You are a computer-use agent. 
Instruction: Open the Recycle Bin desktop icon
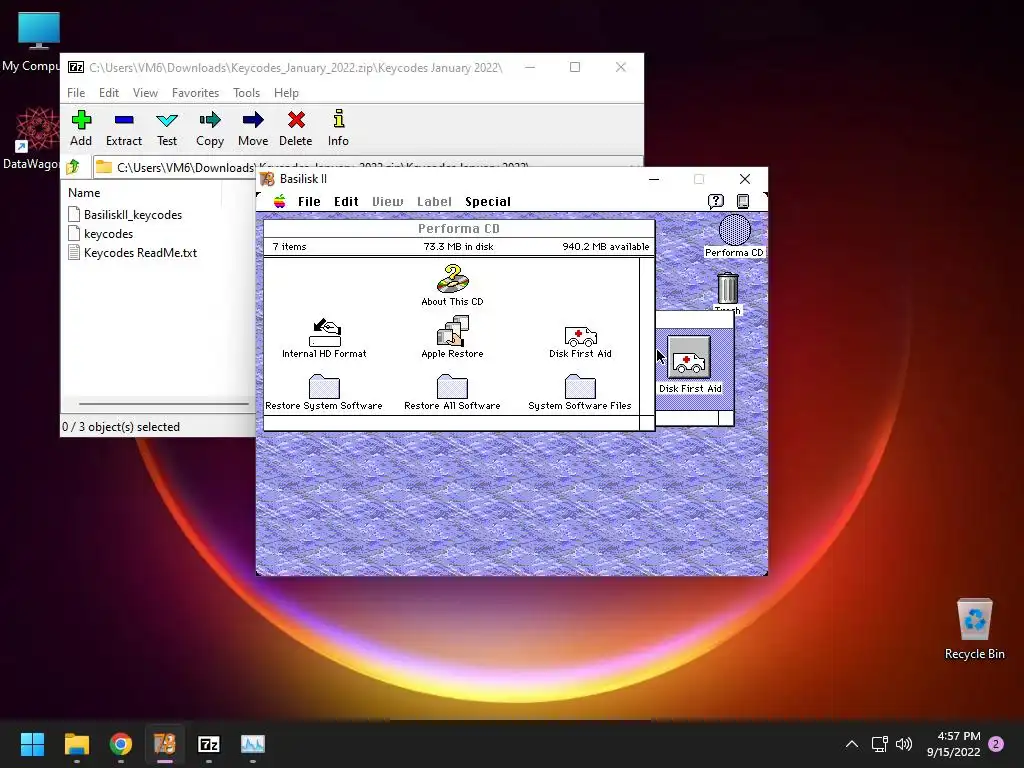974,629
